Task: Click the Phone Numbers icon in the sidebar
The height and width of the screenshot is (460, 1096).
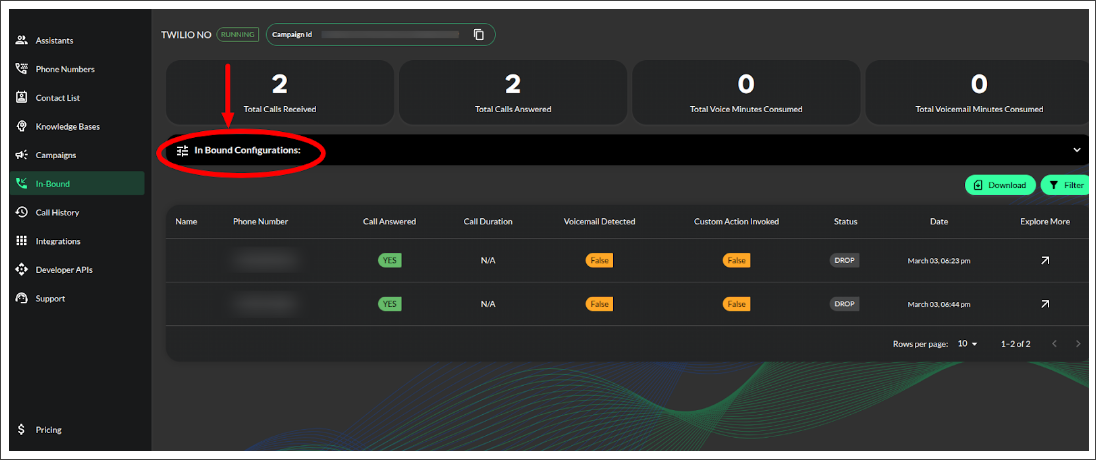Action: (22, 69)
